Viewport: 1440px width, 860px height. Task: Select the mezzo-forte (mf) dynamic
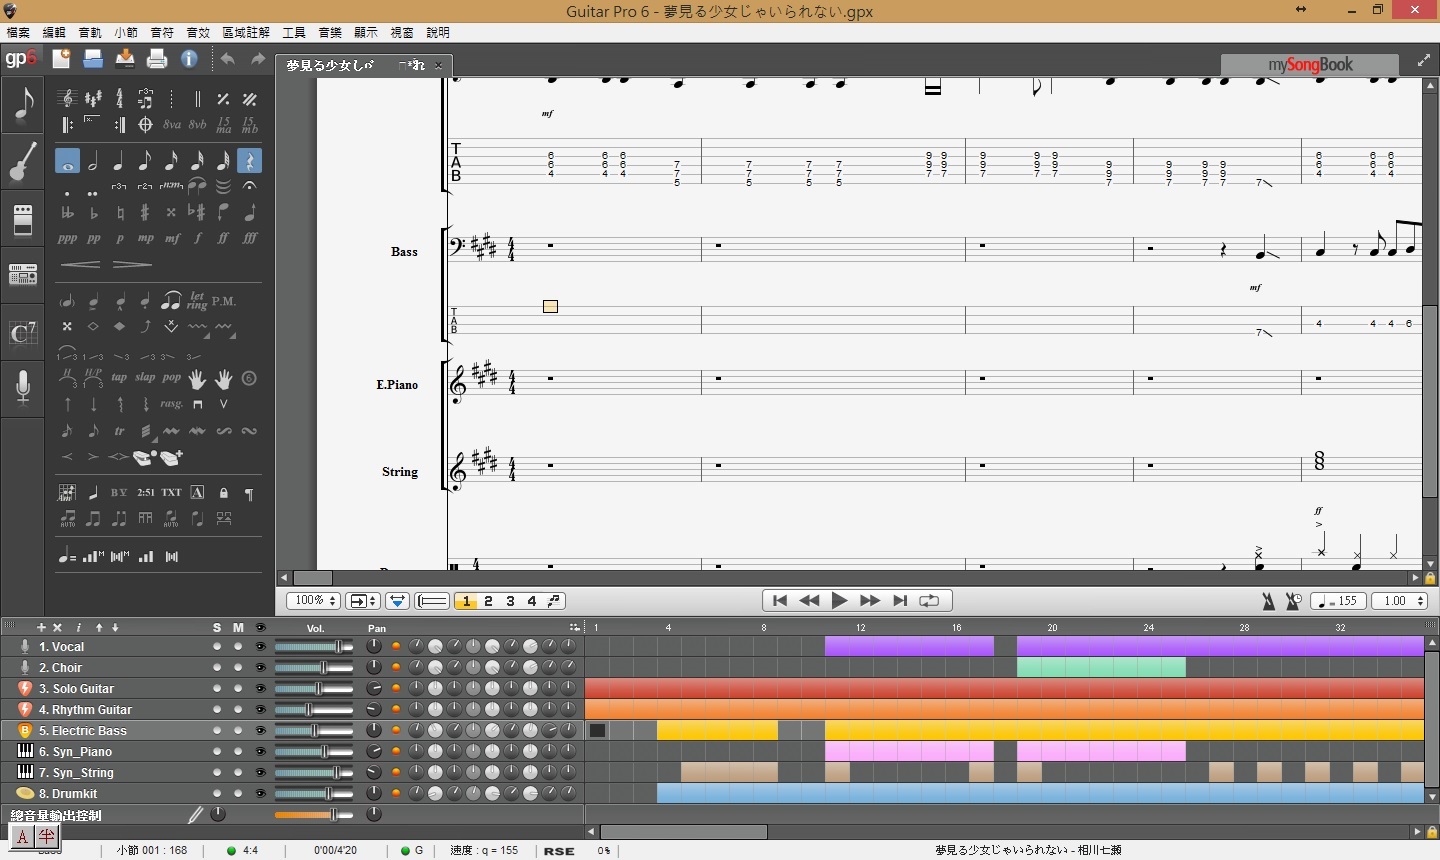[172, 238]
